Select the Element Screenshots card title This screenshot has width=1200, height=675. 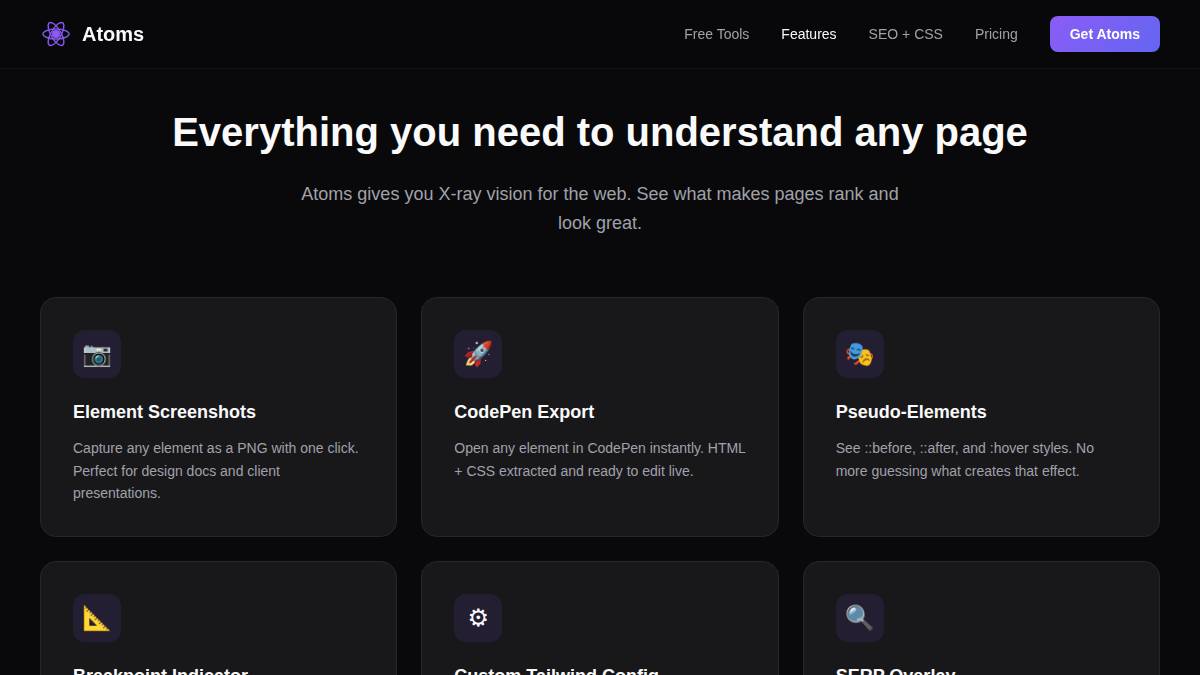pos(164,412)
